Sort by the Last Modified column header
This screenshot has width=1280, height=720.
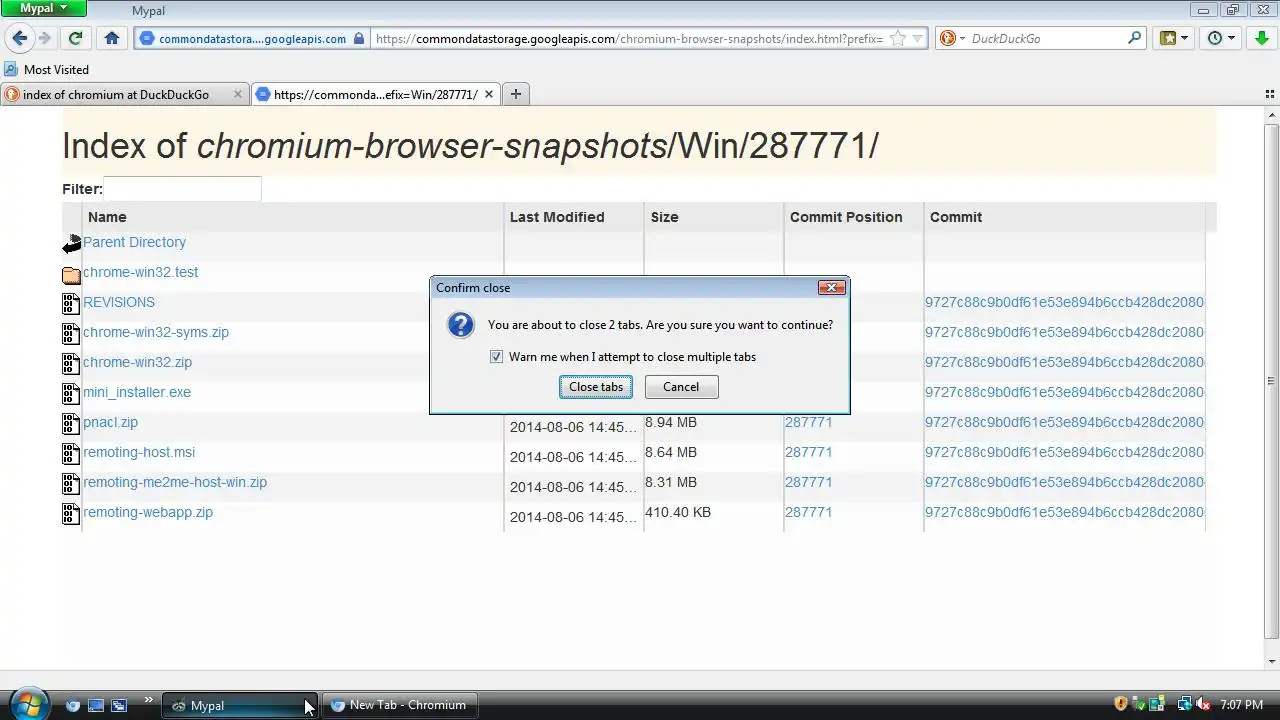coord(557,217)
